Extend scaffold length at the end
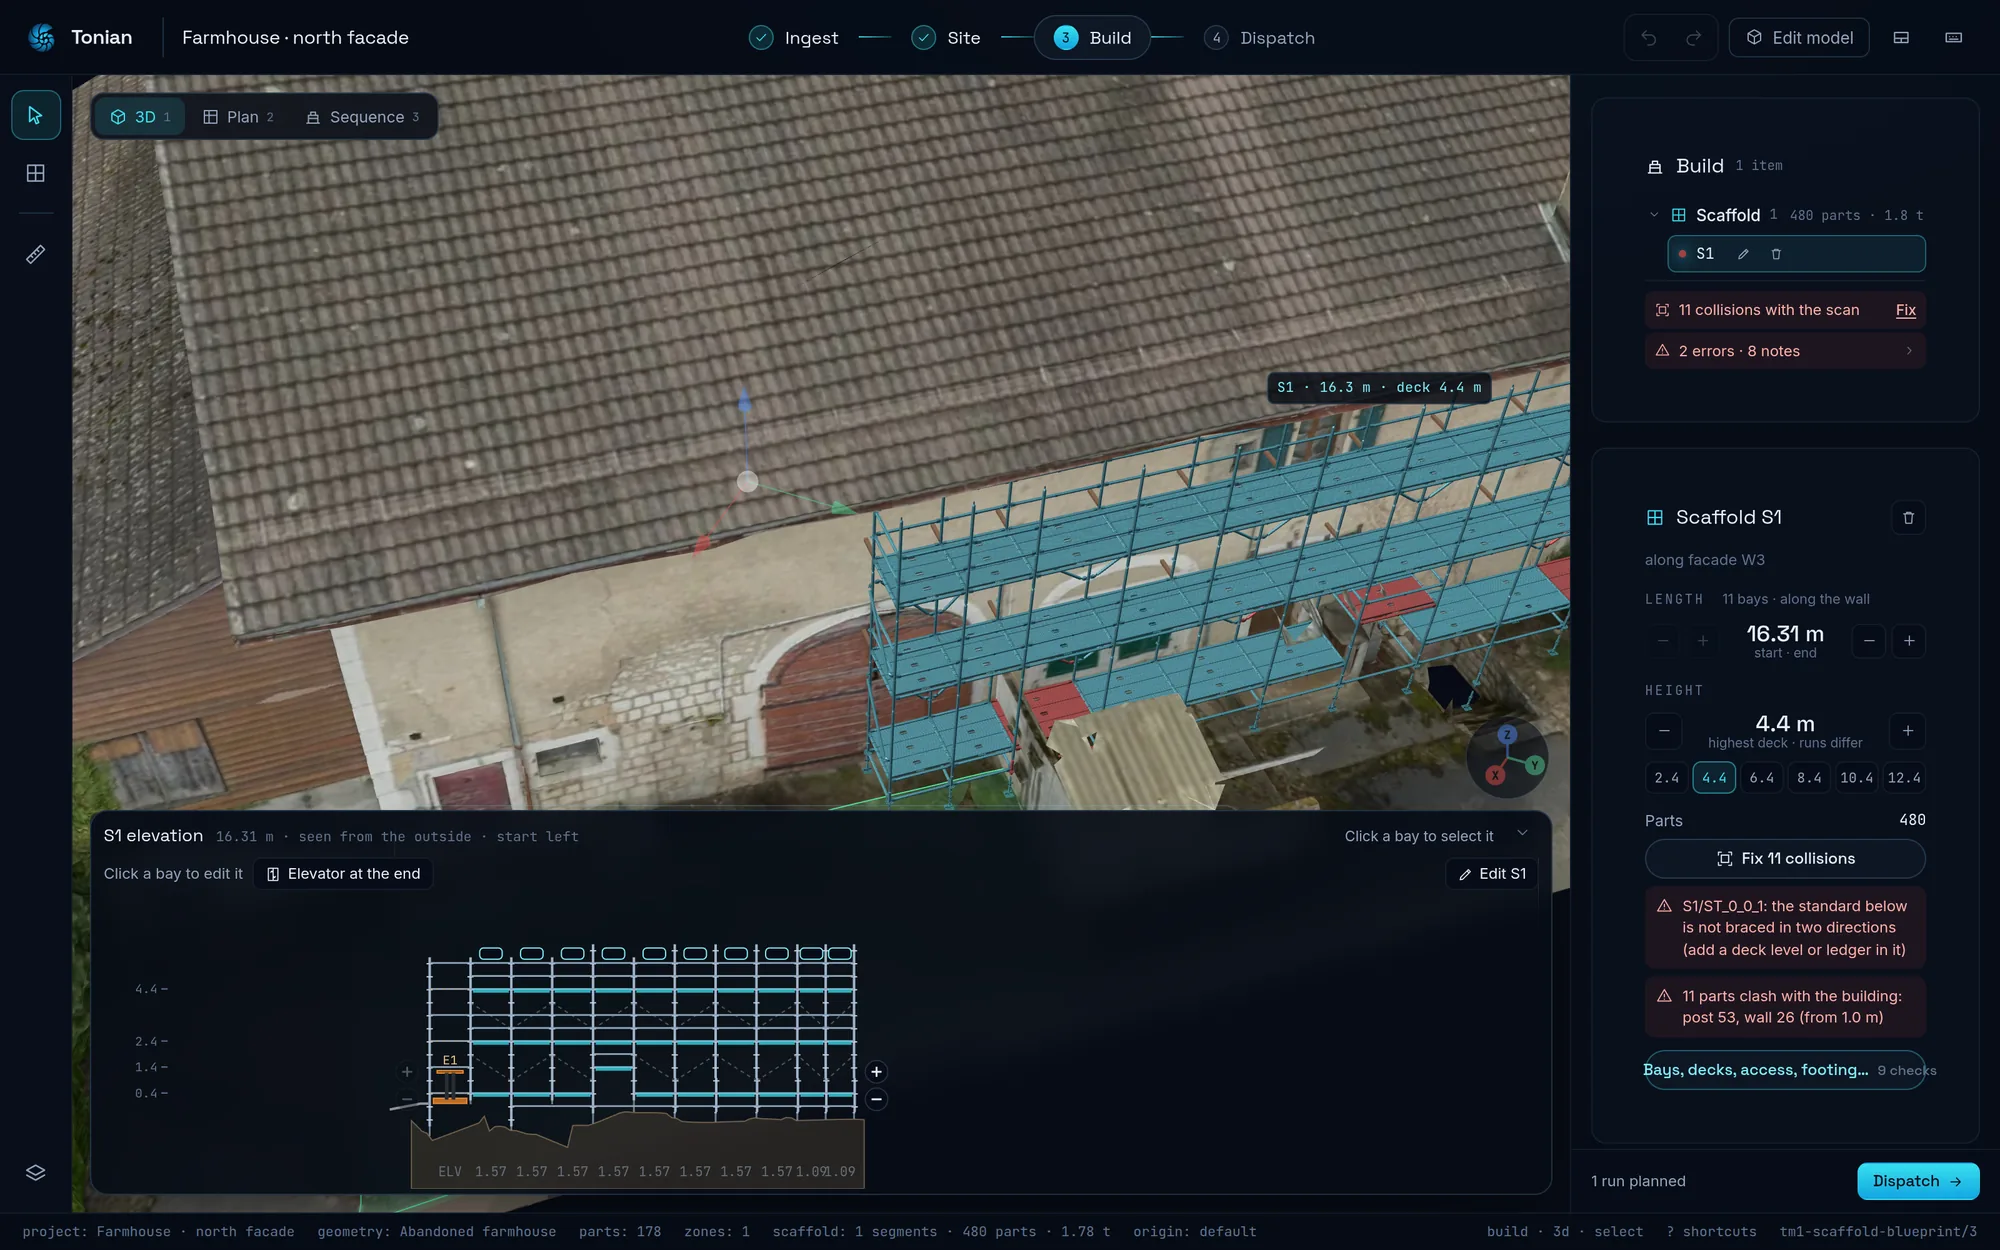Viewport: 2000px width, 1250px height. (1909, 641)
